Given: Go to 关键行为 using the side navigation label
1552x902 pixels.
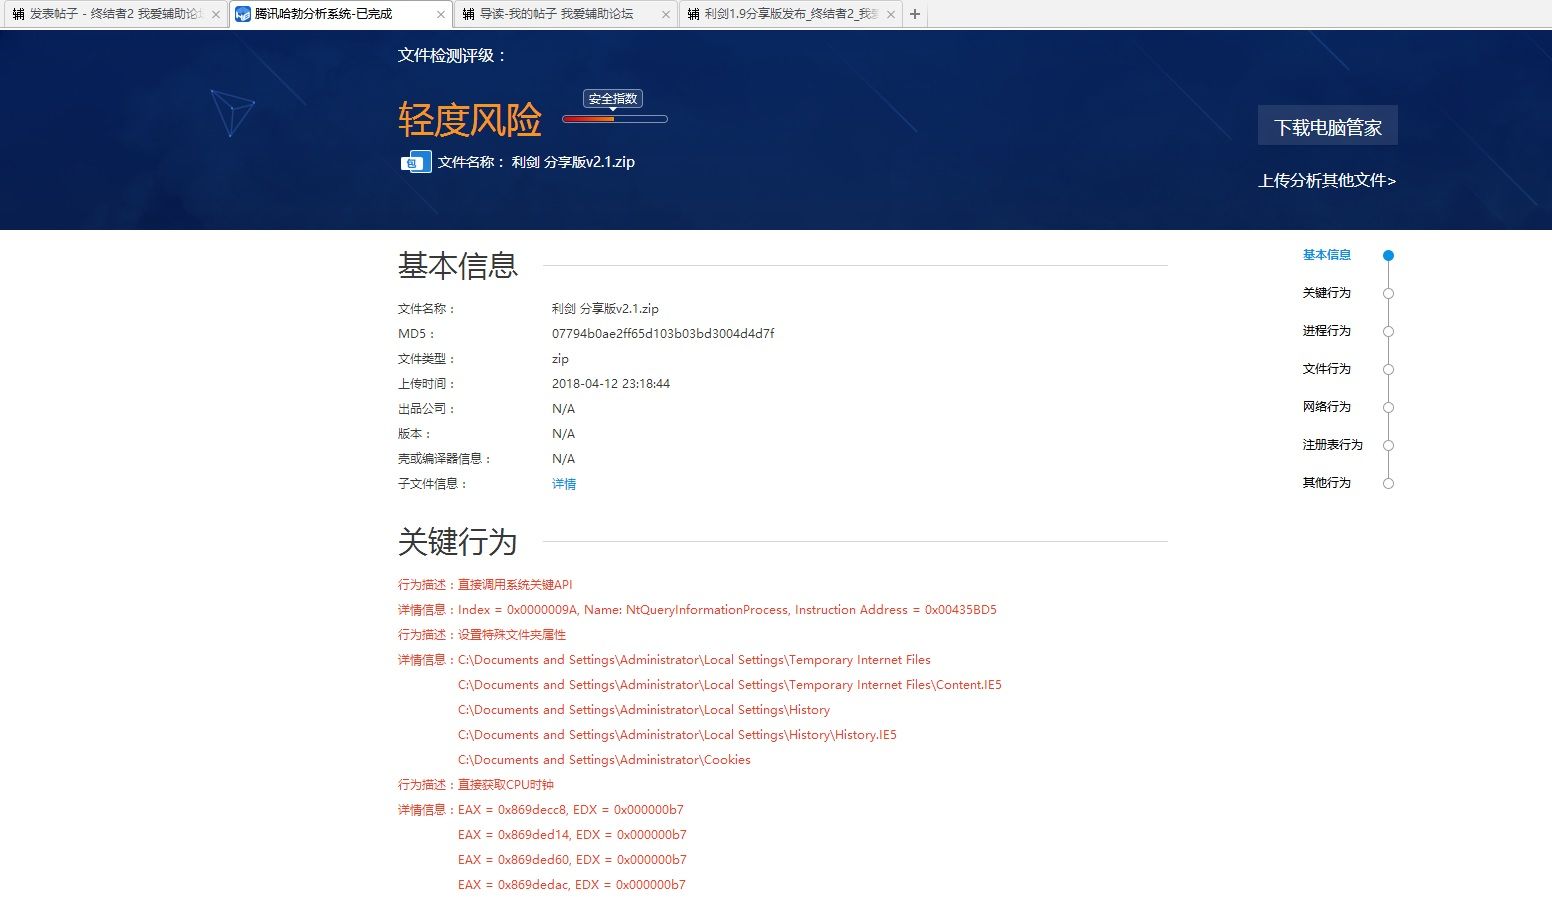Looking at the screenshot, I should coord(1326,293).
